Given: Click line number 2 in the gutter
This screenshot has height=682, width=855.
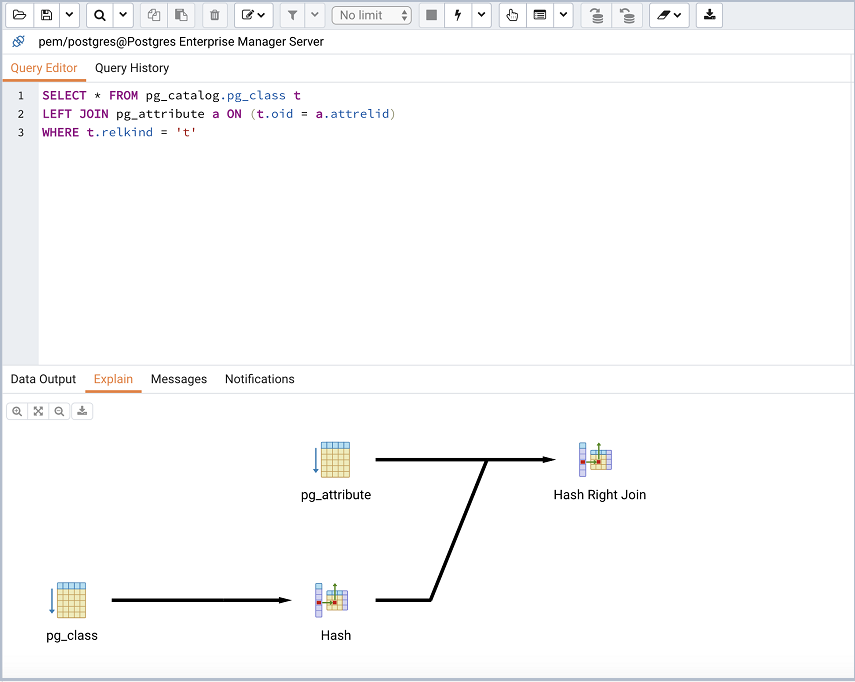Looking at the screenshot, I should coord(21,114).
